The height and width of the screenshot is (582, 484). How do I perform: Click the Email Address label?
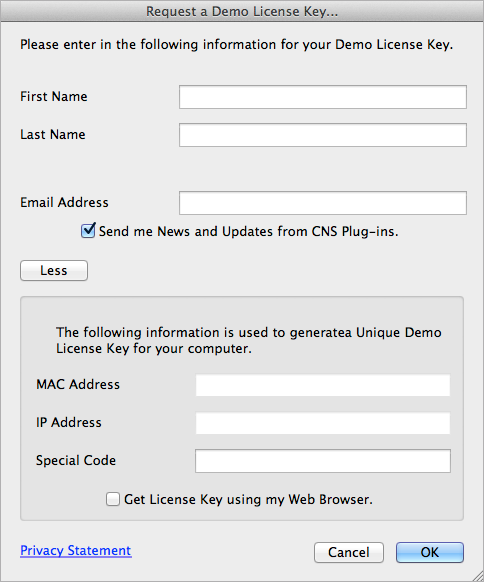[64, 202]
